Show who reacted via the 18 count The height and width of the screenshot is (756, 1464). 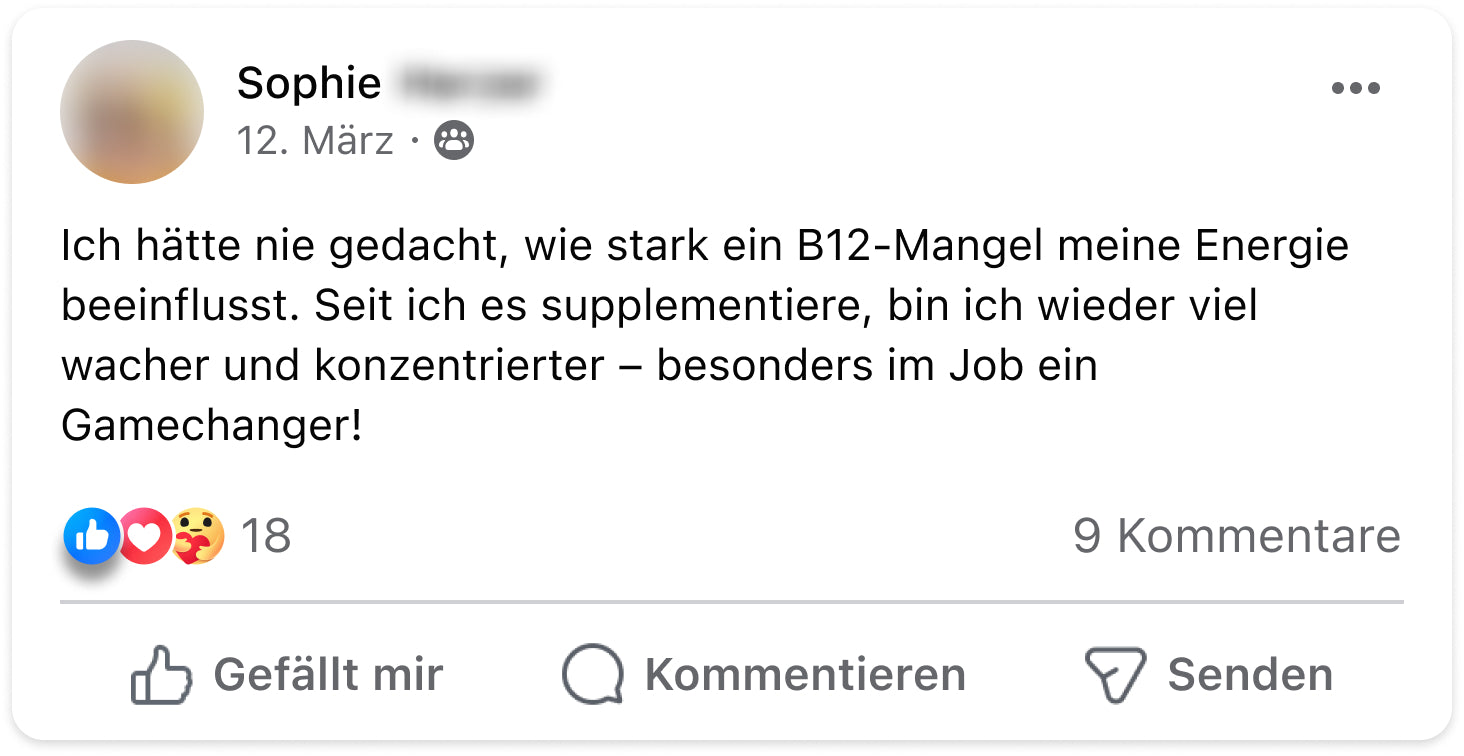pyautogui.click(x=266, y=536)
